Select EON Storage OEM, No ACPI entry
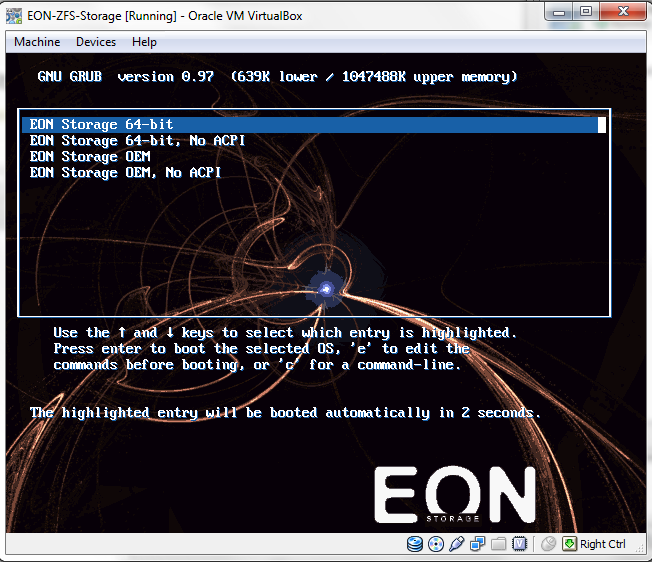The image size is (652, 562). pos(314,173)
